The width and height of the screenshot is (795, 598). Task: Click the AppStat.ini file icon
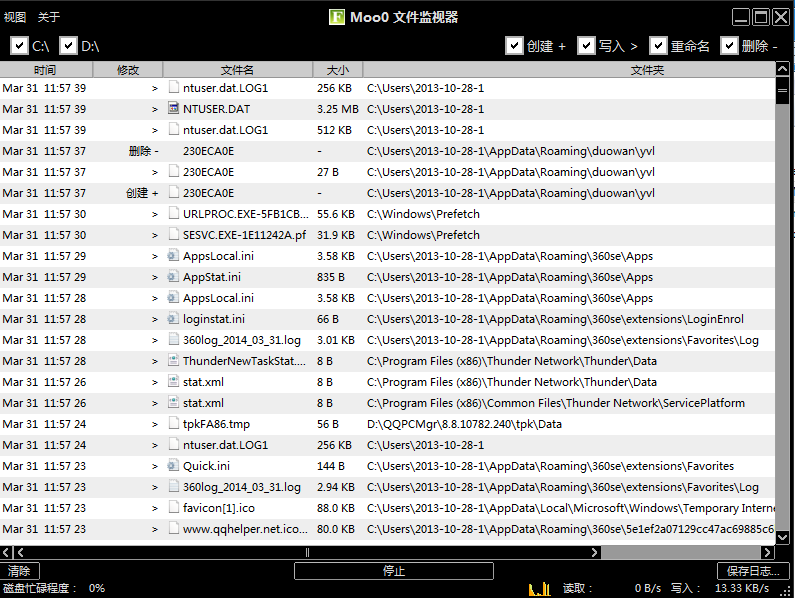pos(173,276)
